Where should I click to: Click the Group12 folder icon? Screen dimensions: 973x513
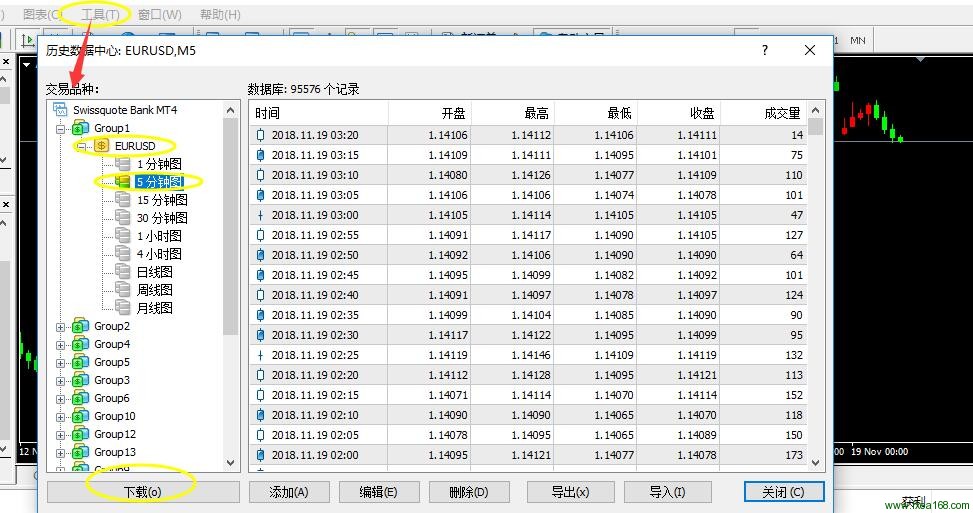coord(81,434)
